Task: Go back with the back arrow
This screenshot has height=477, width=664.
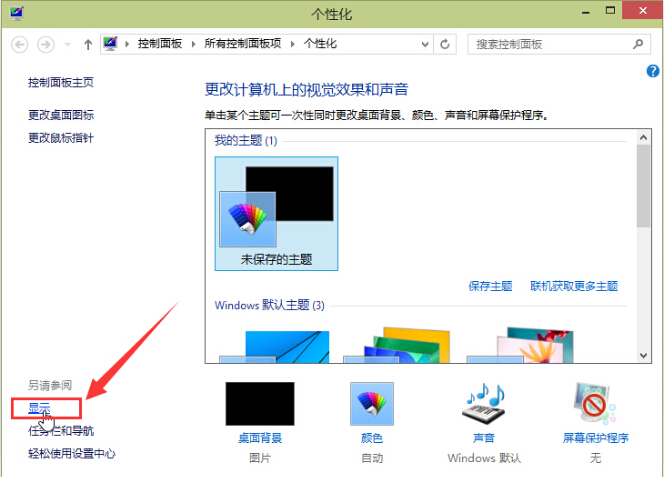Action: click(20, 44)
